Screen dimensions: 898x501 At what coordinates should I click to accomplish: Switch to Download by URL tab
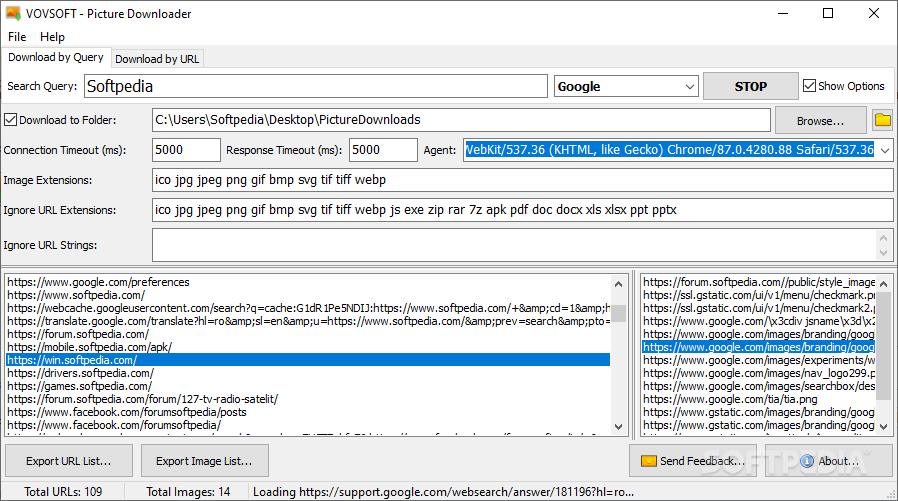157,59
